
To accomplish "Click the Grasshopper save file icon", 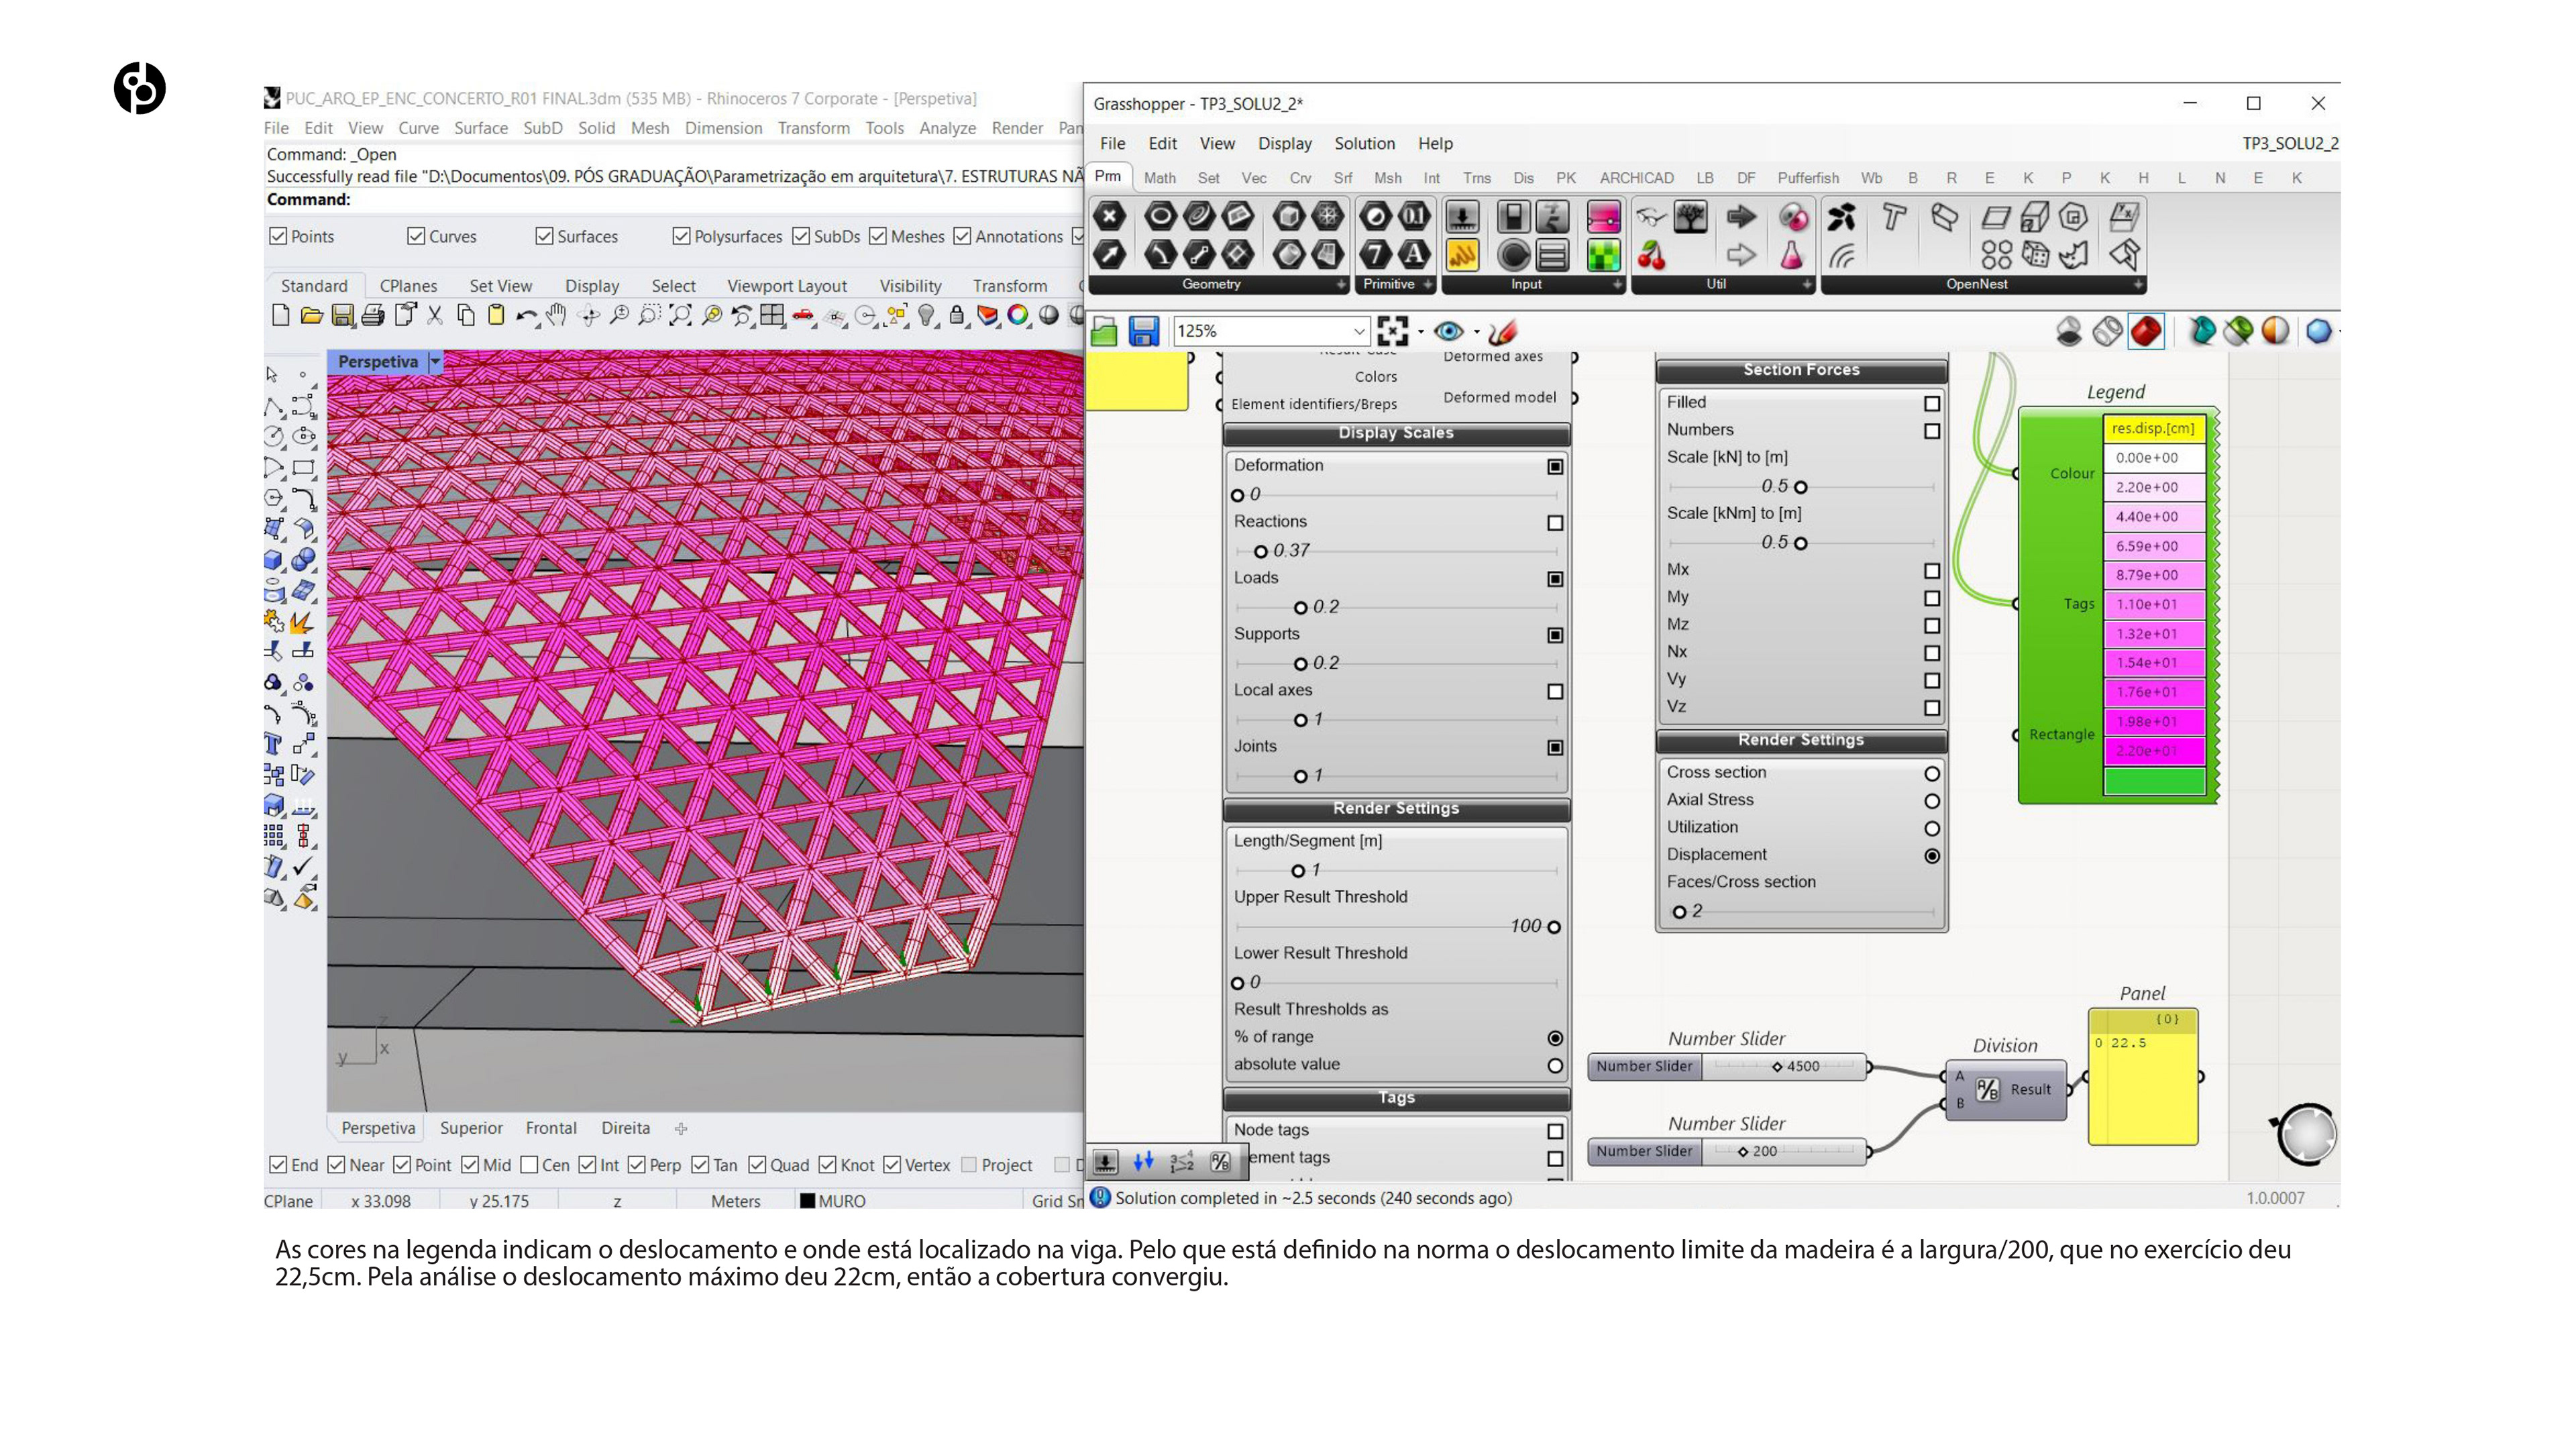I will 1143,331.
